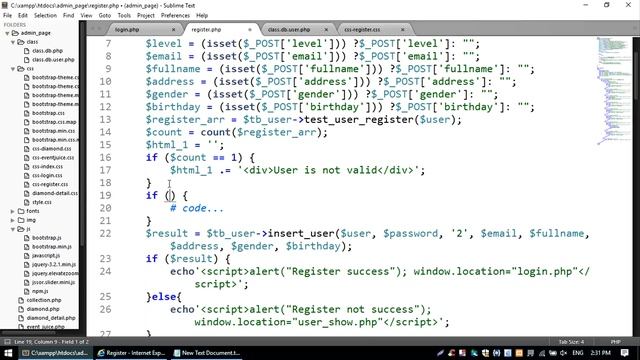Open jssor.slider.mini.js in the sidebar
The width and height of the screenshot is (640, 360).
point(53,282)
